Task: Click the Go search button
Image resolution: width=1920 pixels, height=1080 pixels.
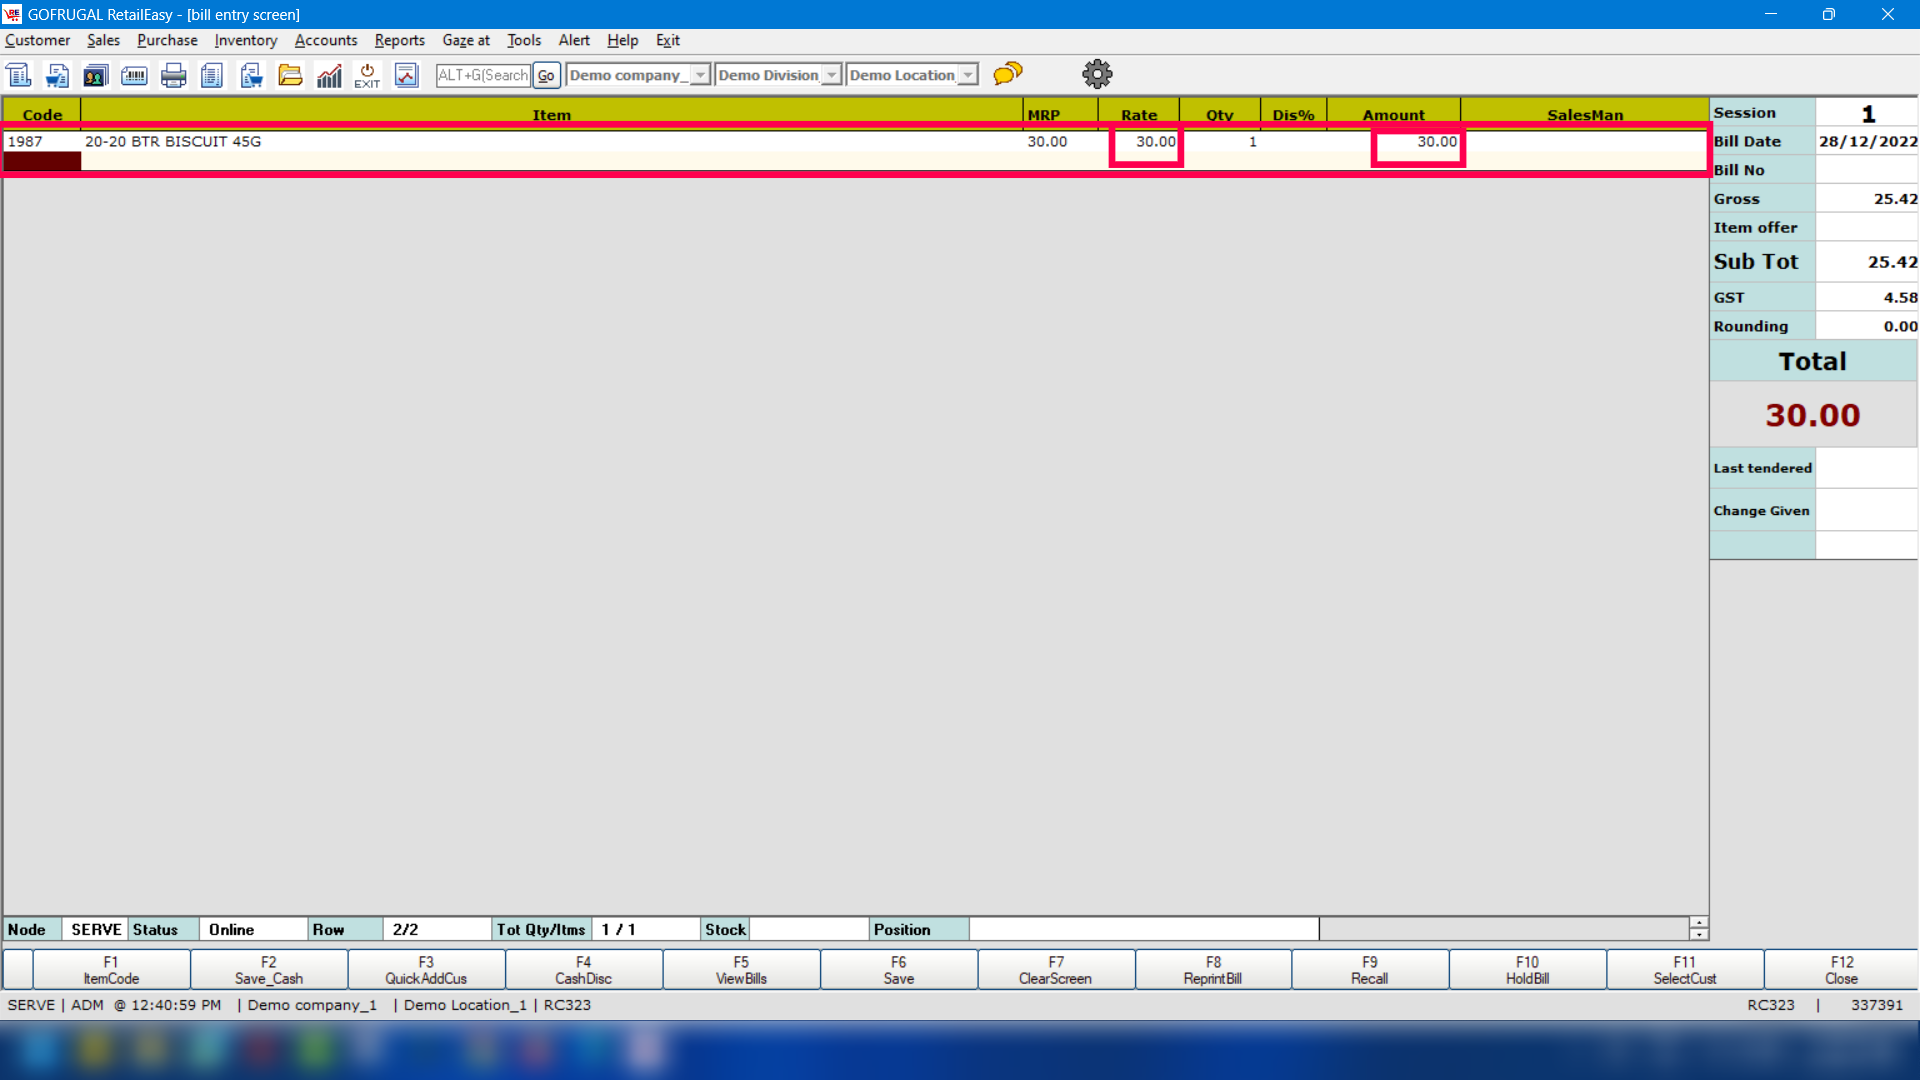Action: click(x=546, y=75)
